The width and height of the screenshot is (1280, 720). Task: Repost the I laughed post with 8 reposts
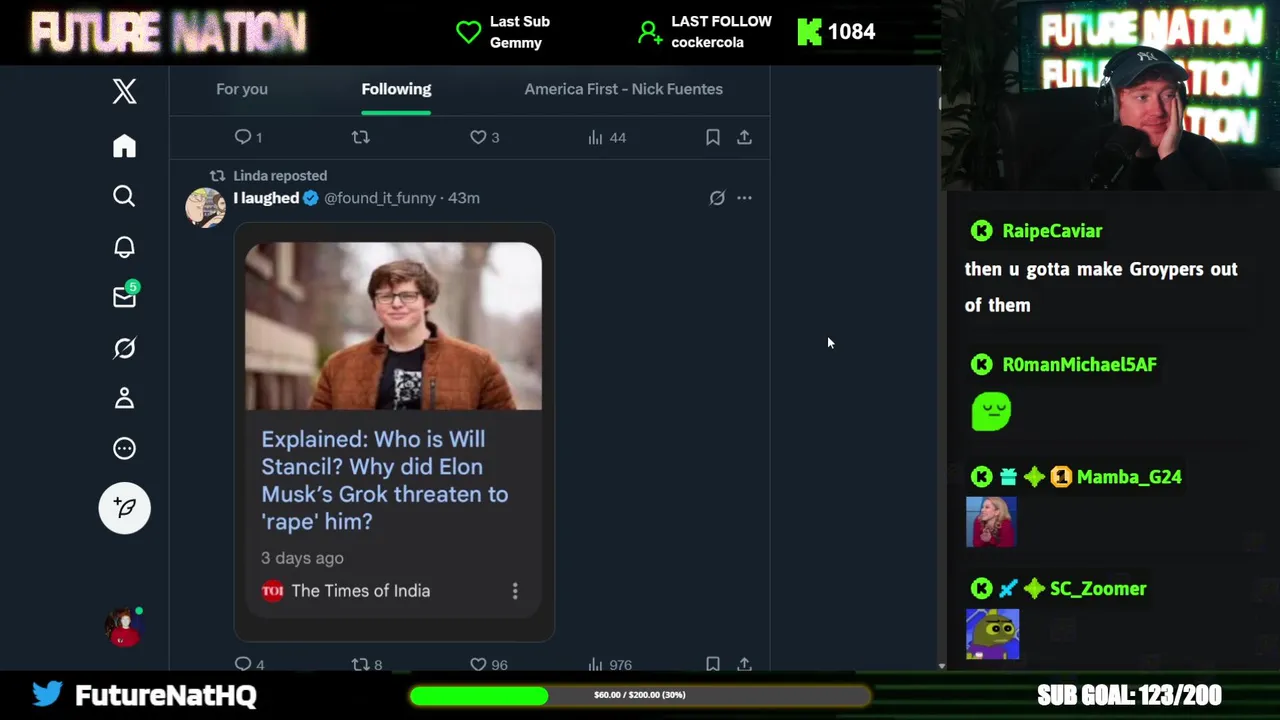(367, 664)
